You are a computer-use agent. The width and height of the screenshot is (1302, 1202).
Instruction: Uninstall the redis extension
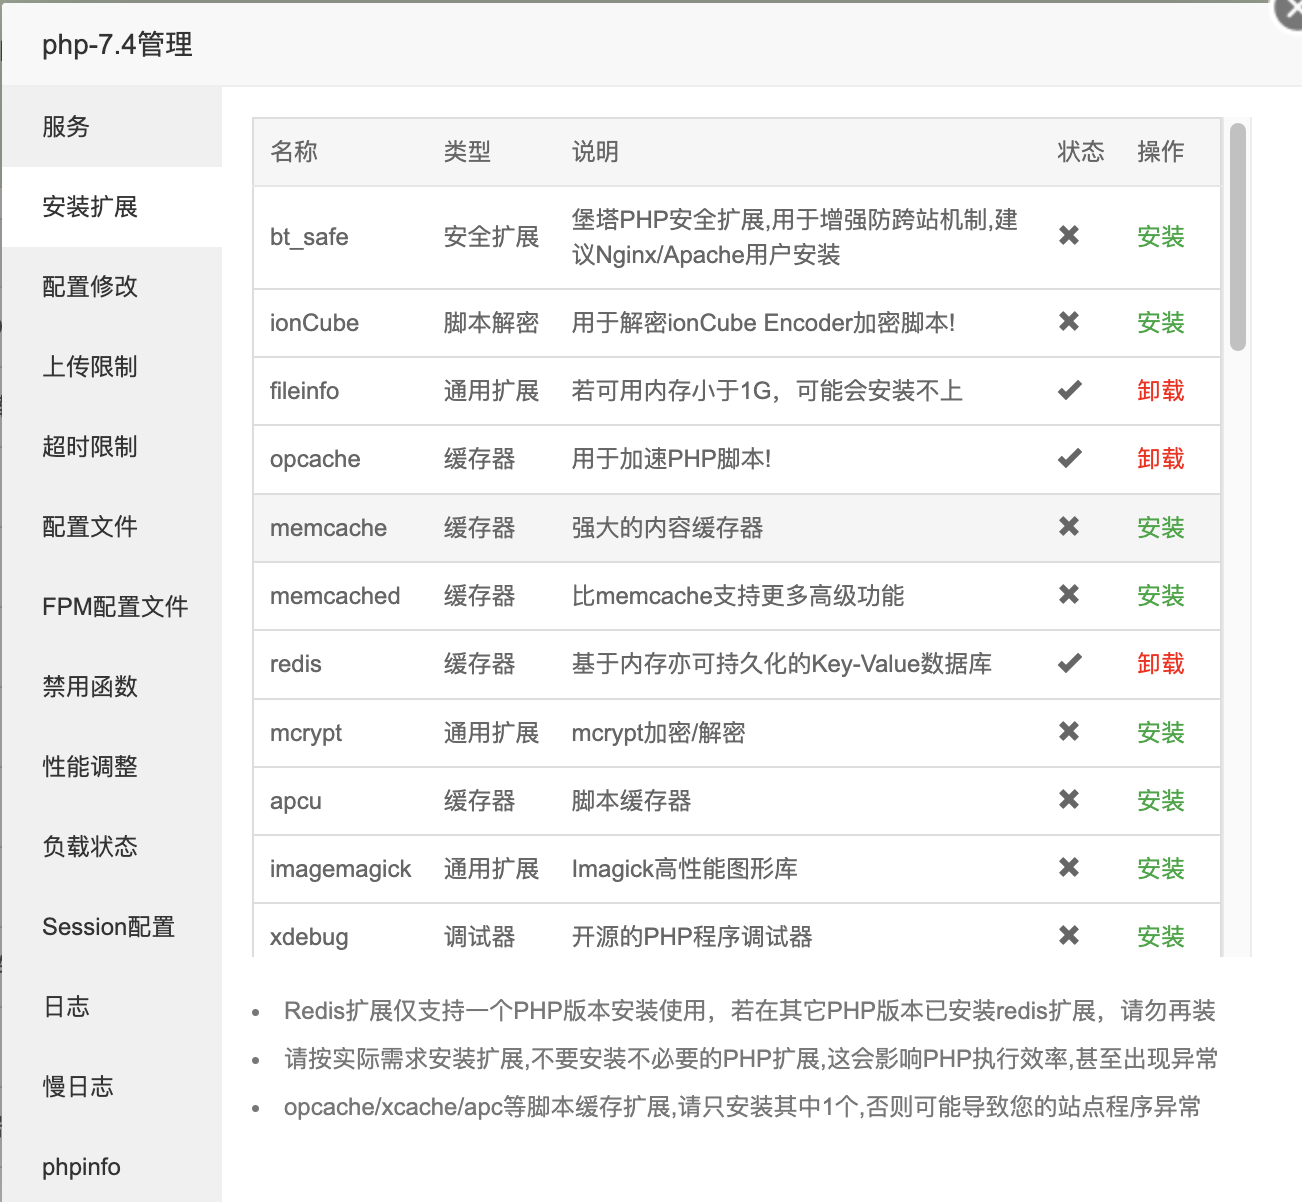click(x=1161, y=663)
